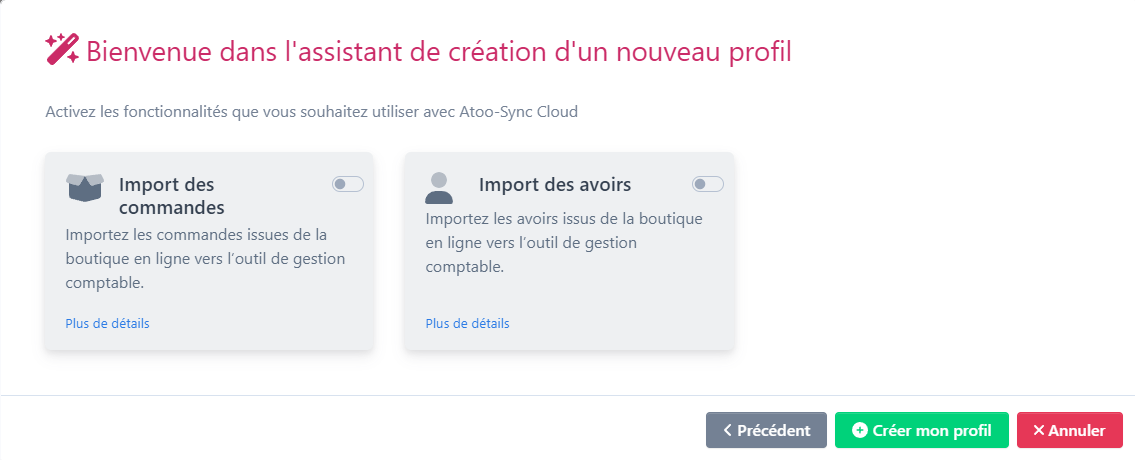This screenshot has width=1135, height=460.
Task: Go back with the Précédent button
Action: pos(766,430)
